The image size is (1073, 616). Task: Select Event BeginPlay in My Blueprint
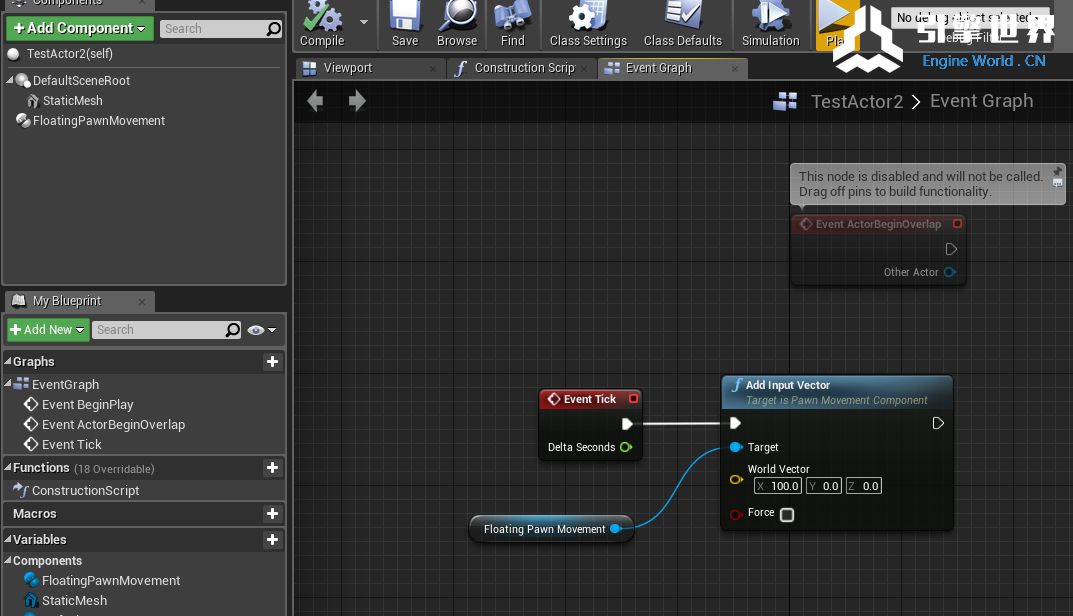coord(87,405)
